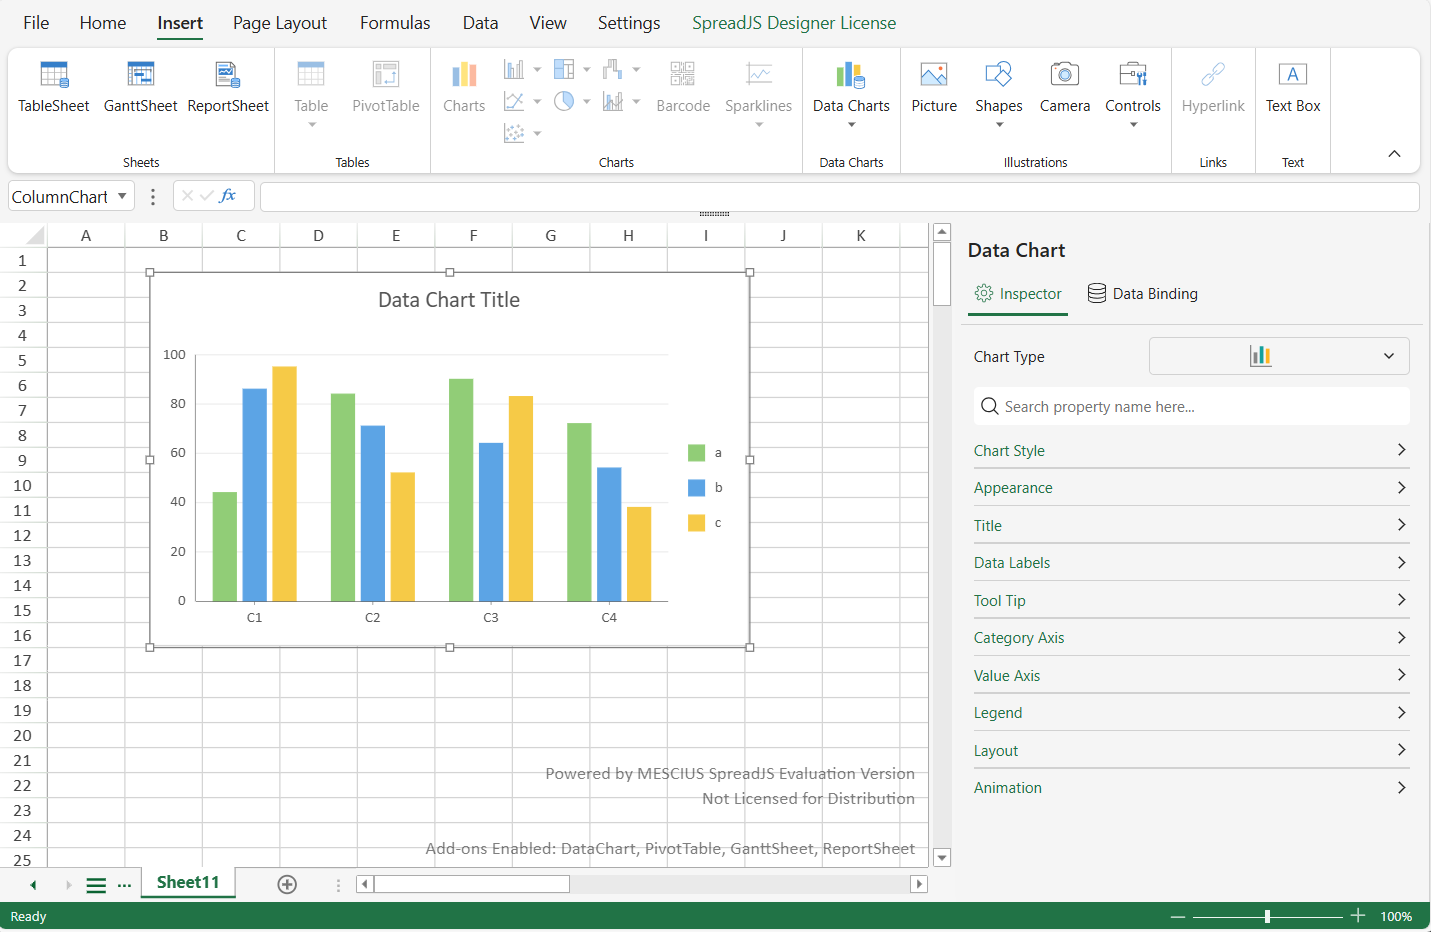The height and width of the screenshot is (932, 1431).
Task: Select row 20 header
Action: pos(22,735)
